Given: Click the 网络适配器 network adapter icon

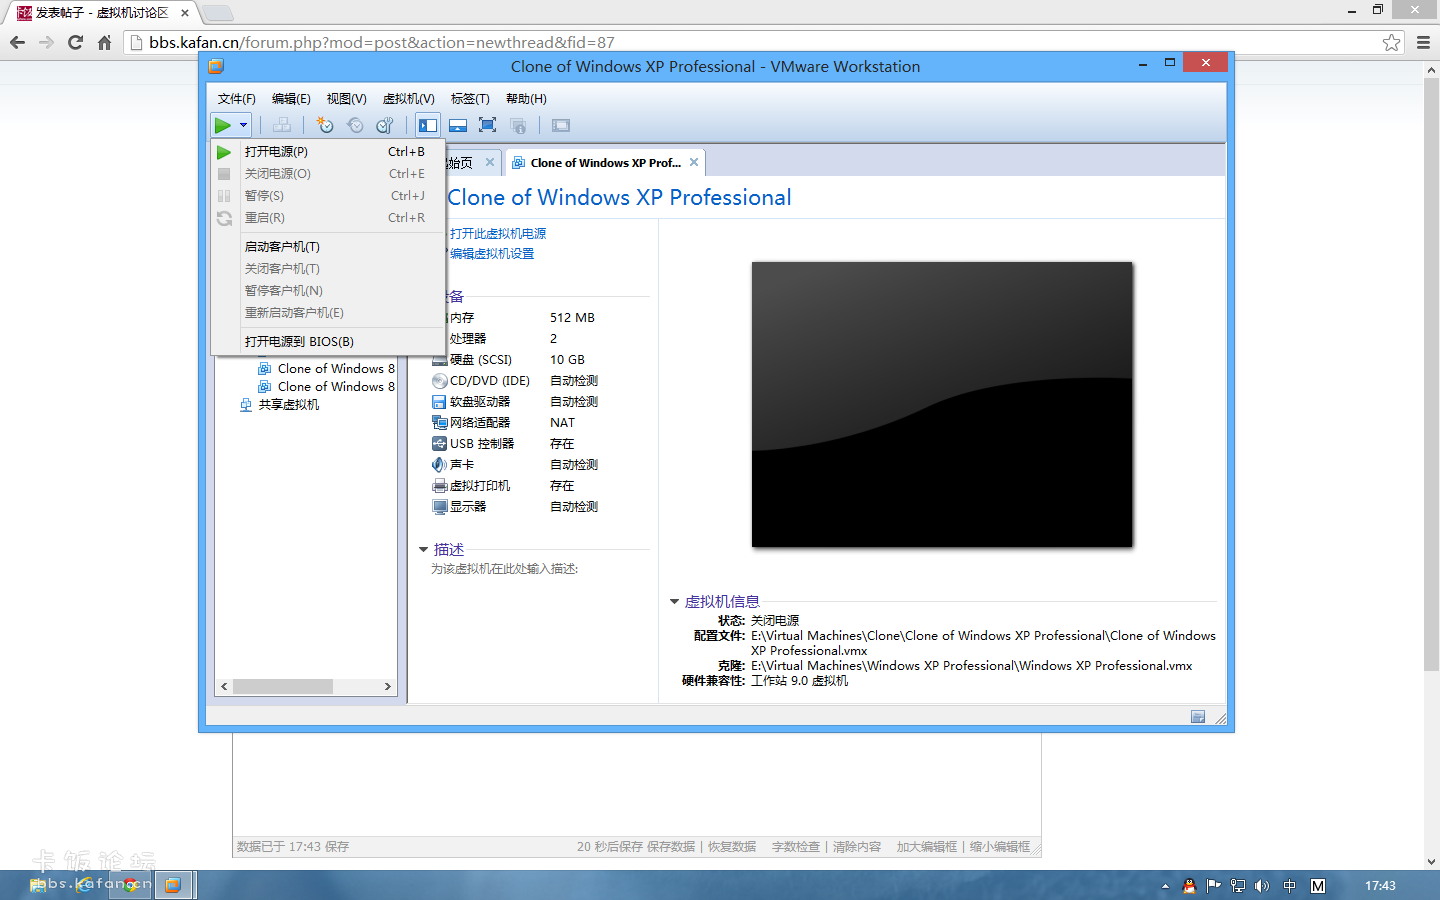Looking at the screenshot, I should [439, 423].
